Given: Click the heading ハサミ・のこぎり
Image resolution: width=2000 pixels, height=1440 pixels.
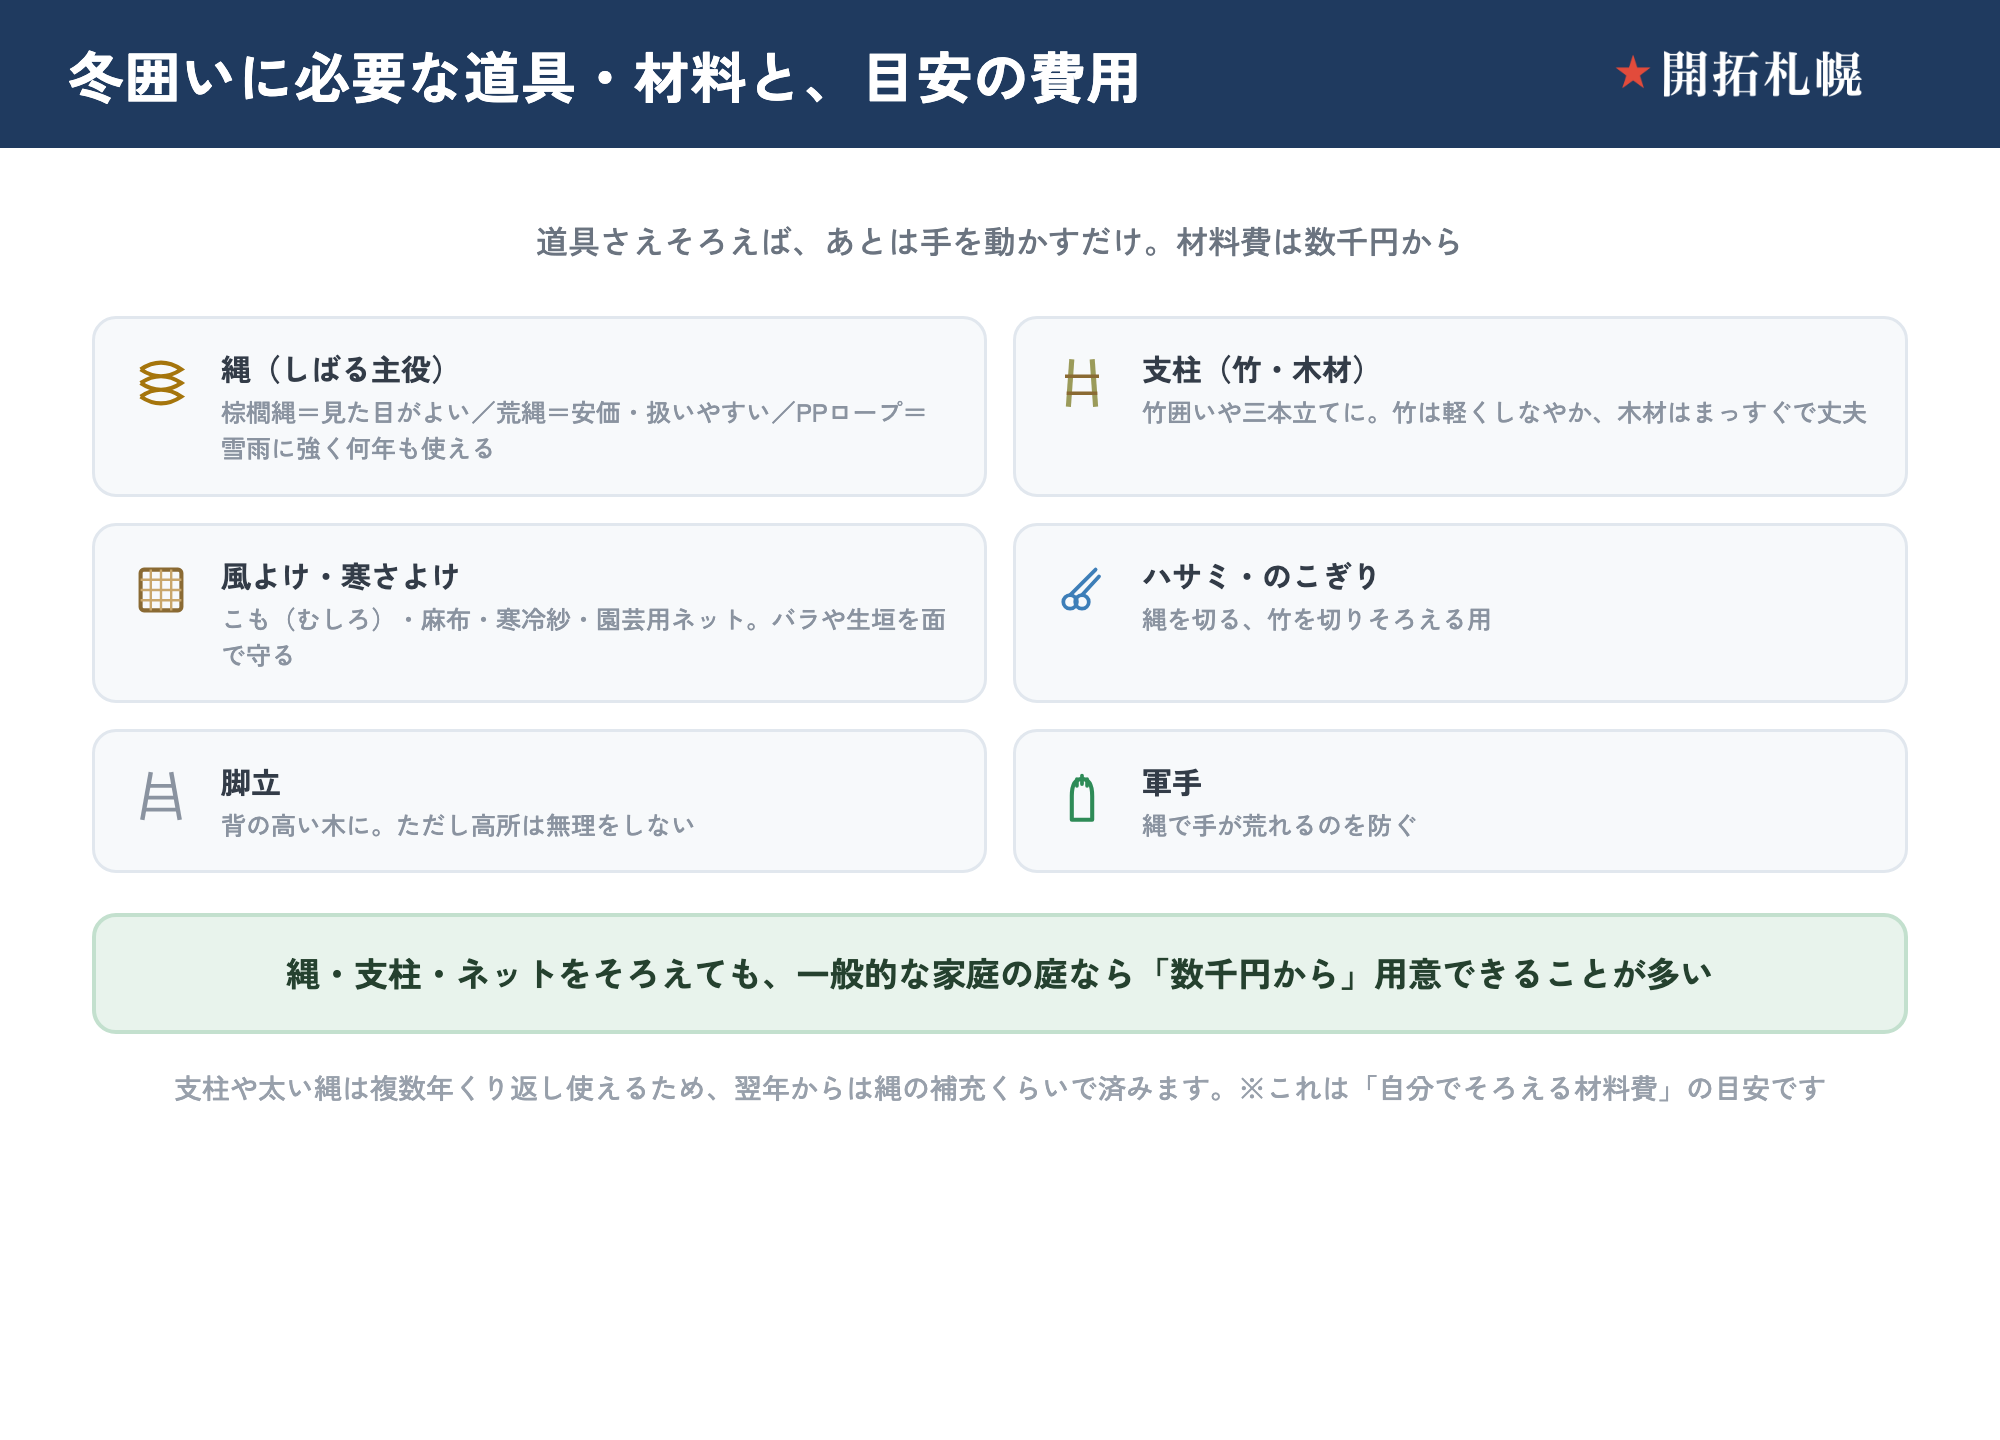Looking at the screenshot, I should coord(1261,576).
